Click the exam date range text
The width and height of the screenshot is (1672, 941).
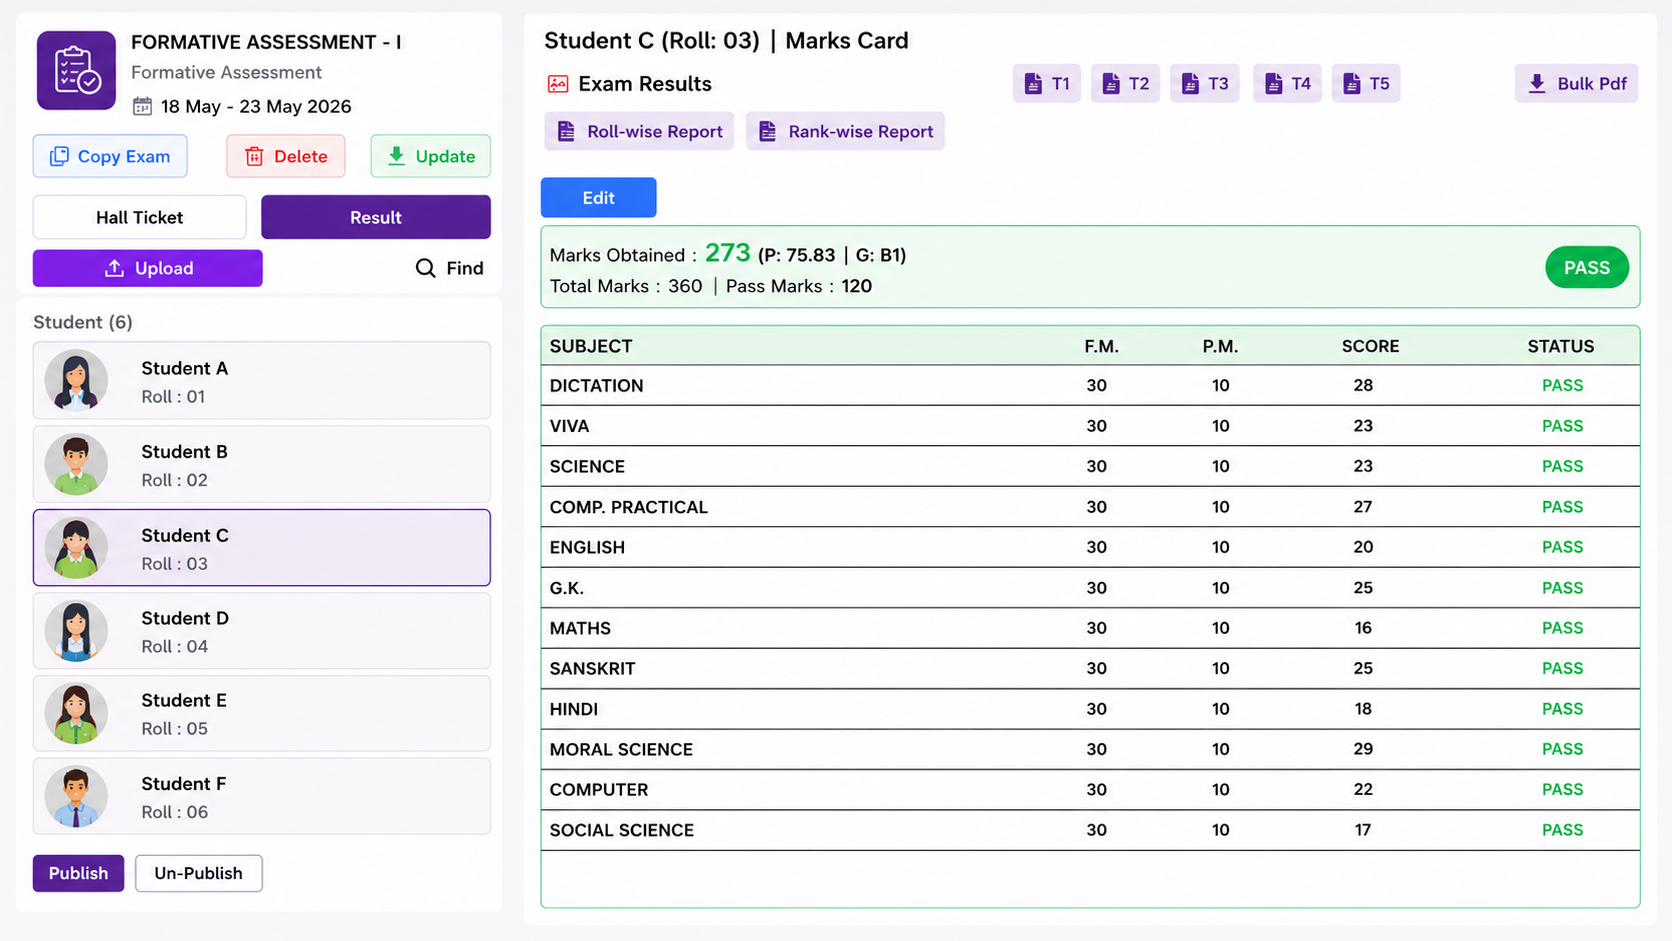[x=256, y=106]
